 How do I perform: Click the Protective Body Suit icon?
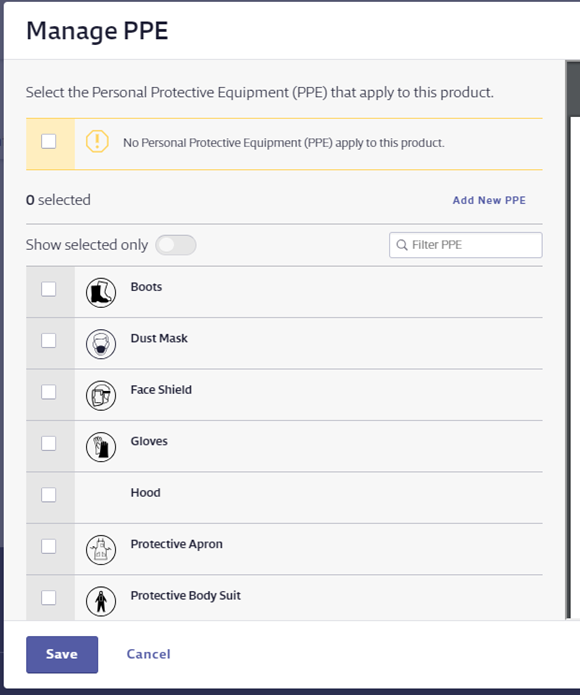tap(101, 601)
